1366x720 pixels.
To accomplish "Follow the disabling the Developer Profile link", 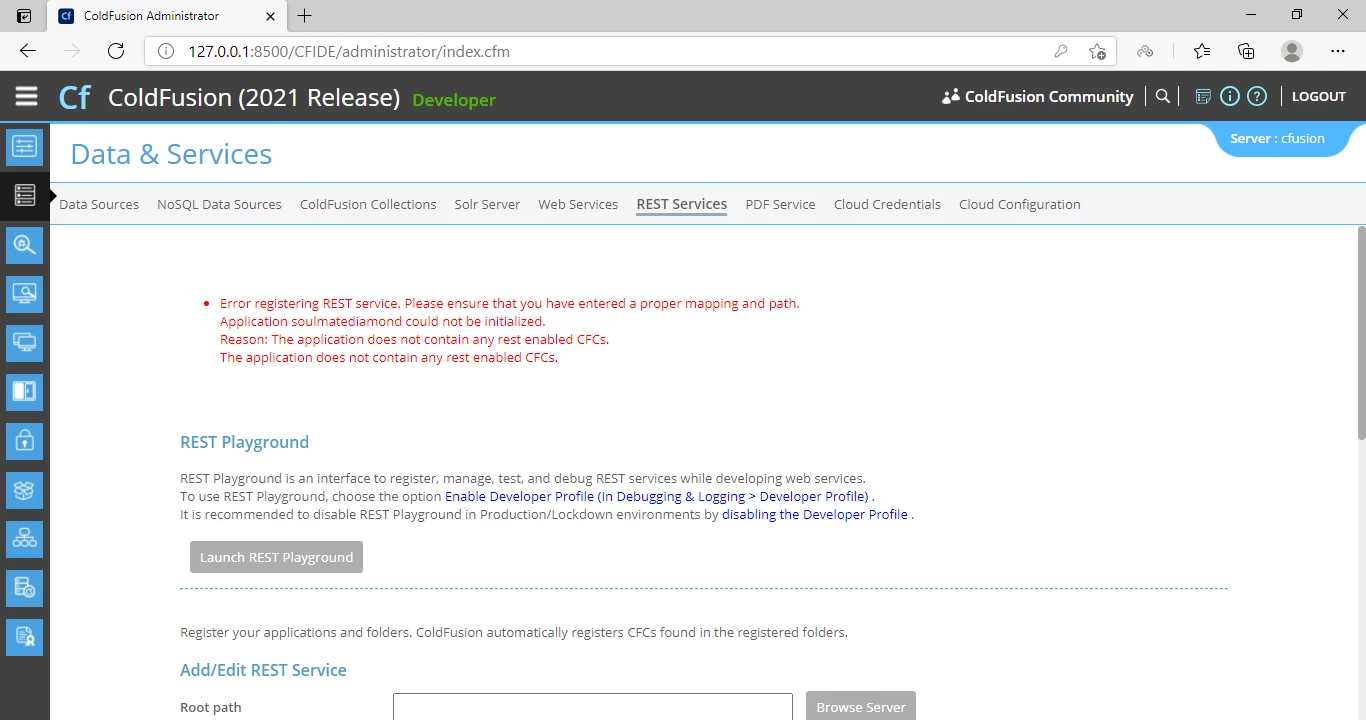I will [x=815, y=514].
